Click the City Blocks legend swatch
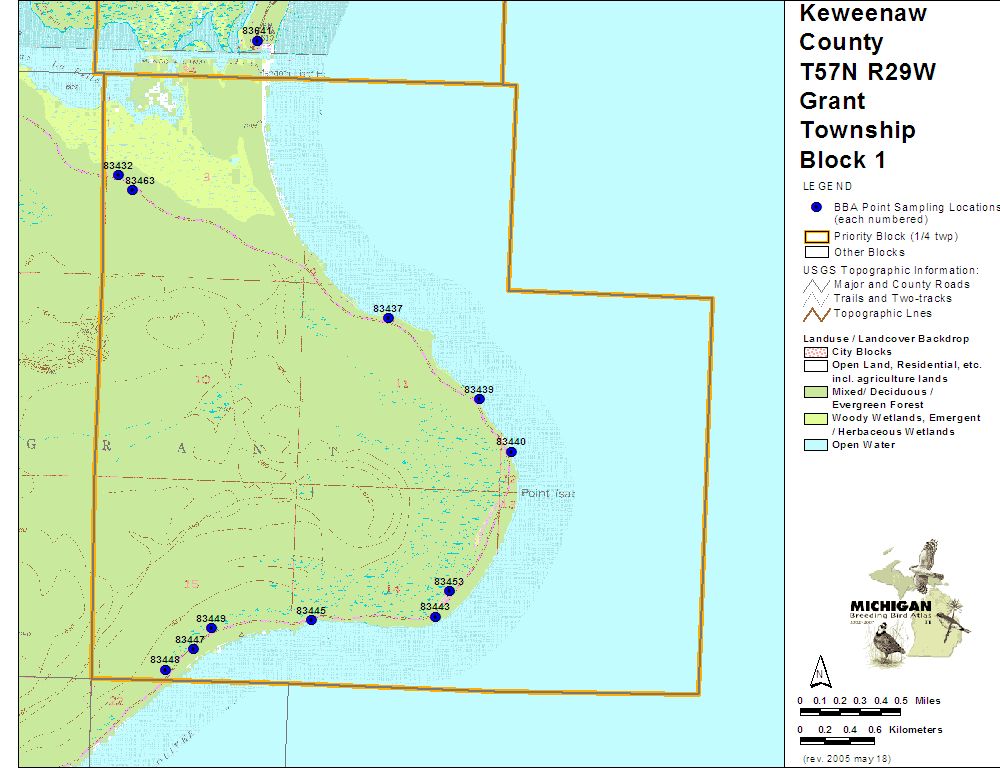The image size is (1000, 768). coord(816,352)
